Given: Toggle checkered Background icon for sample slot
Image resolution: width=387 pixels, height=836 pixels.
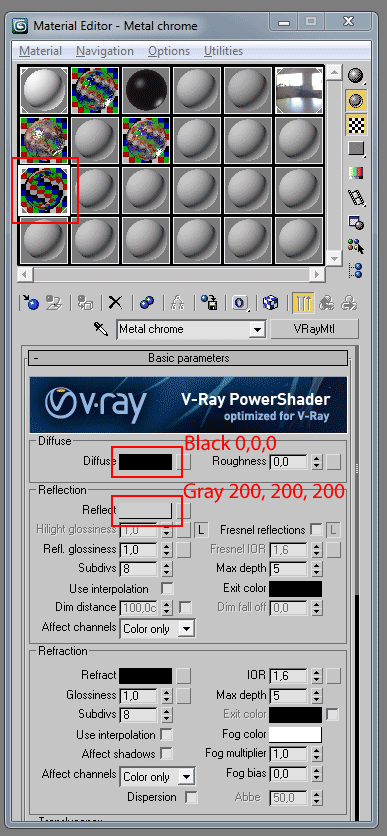Looking at the screenshot, I should click(356, 124).
